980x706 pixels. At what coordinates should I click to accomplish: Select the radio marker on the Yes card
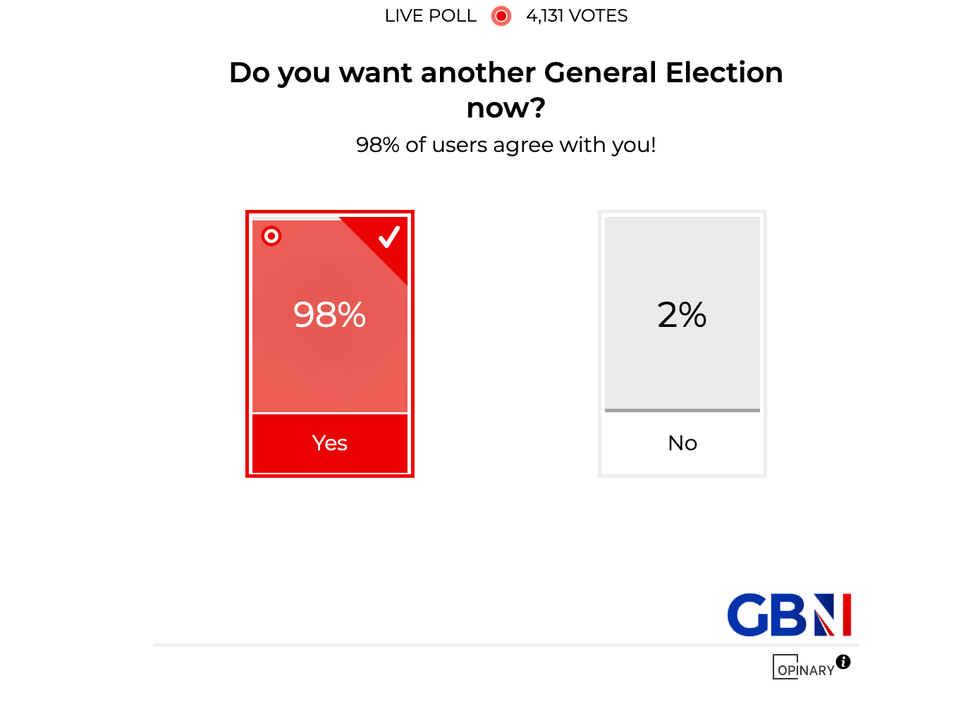click(x=271, y=236)
